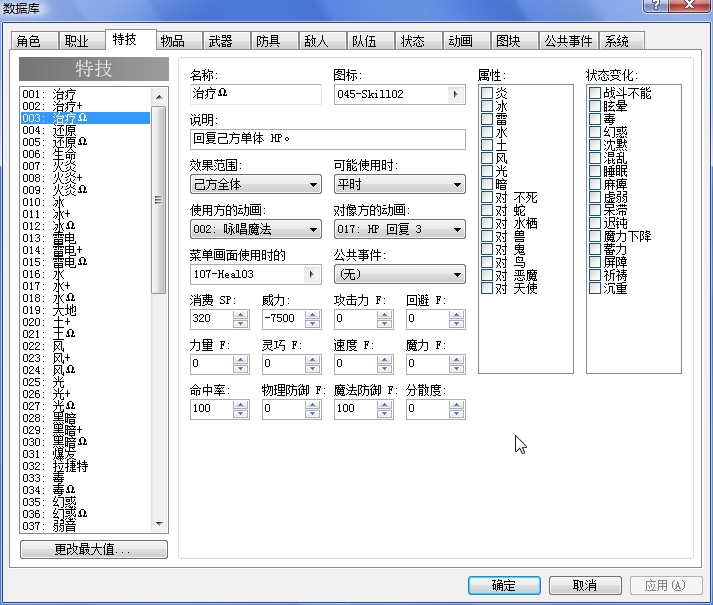713x605 pixels.
Task: Tick the 毒 state change checkbox
Action: tap(595, 119)
